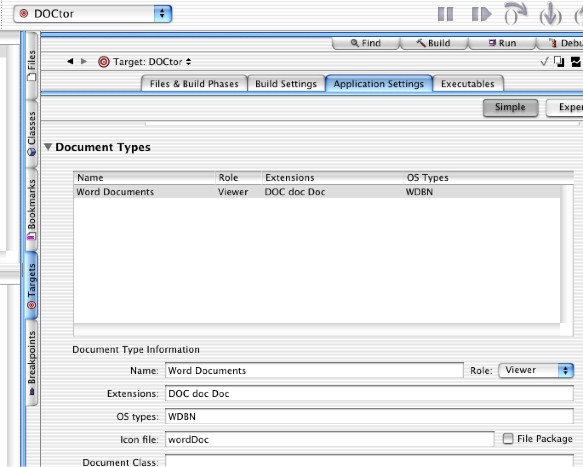Switch to the Build tab

tap(434, 43)
